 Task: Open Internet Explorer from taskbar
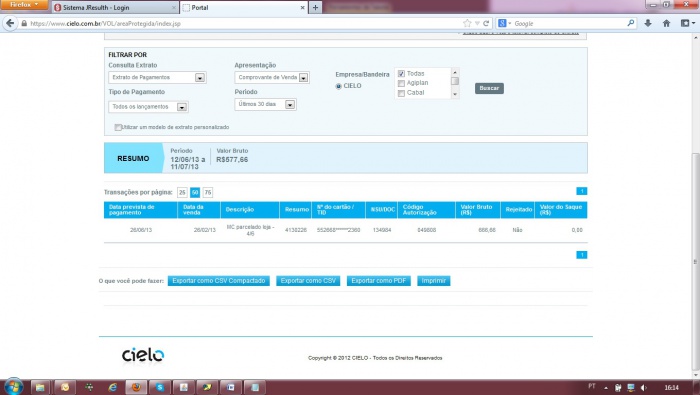[112, 387]
